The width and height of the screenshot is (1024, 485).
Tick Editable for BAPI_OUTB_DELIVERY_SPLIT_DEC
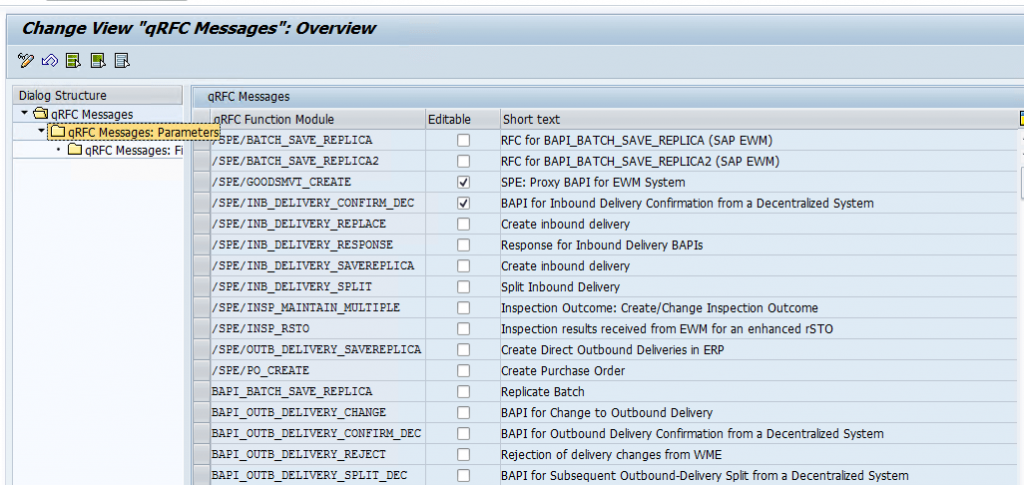463,475
